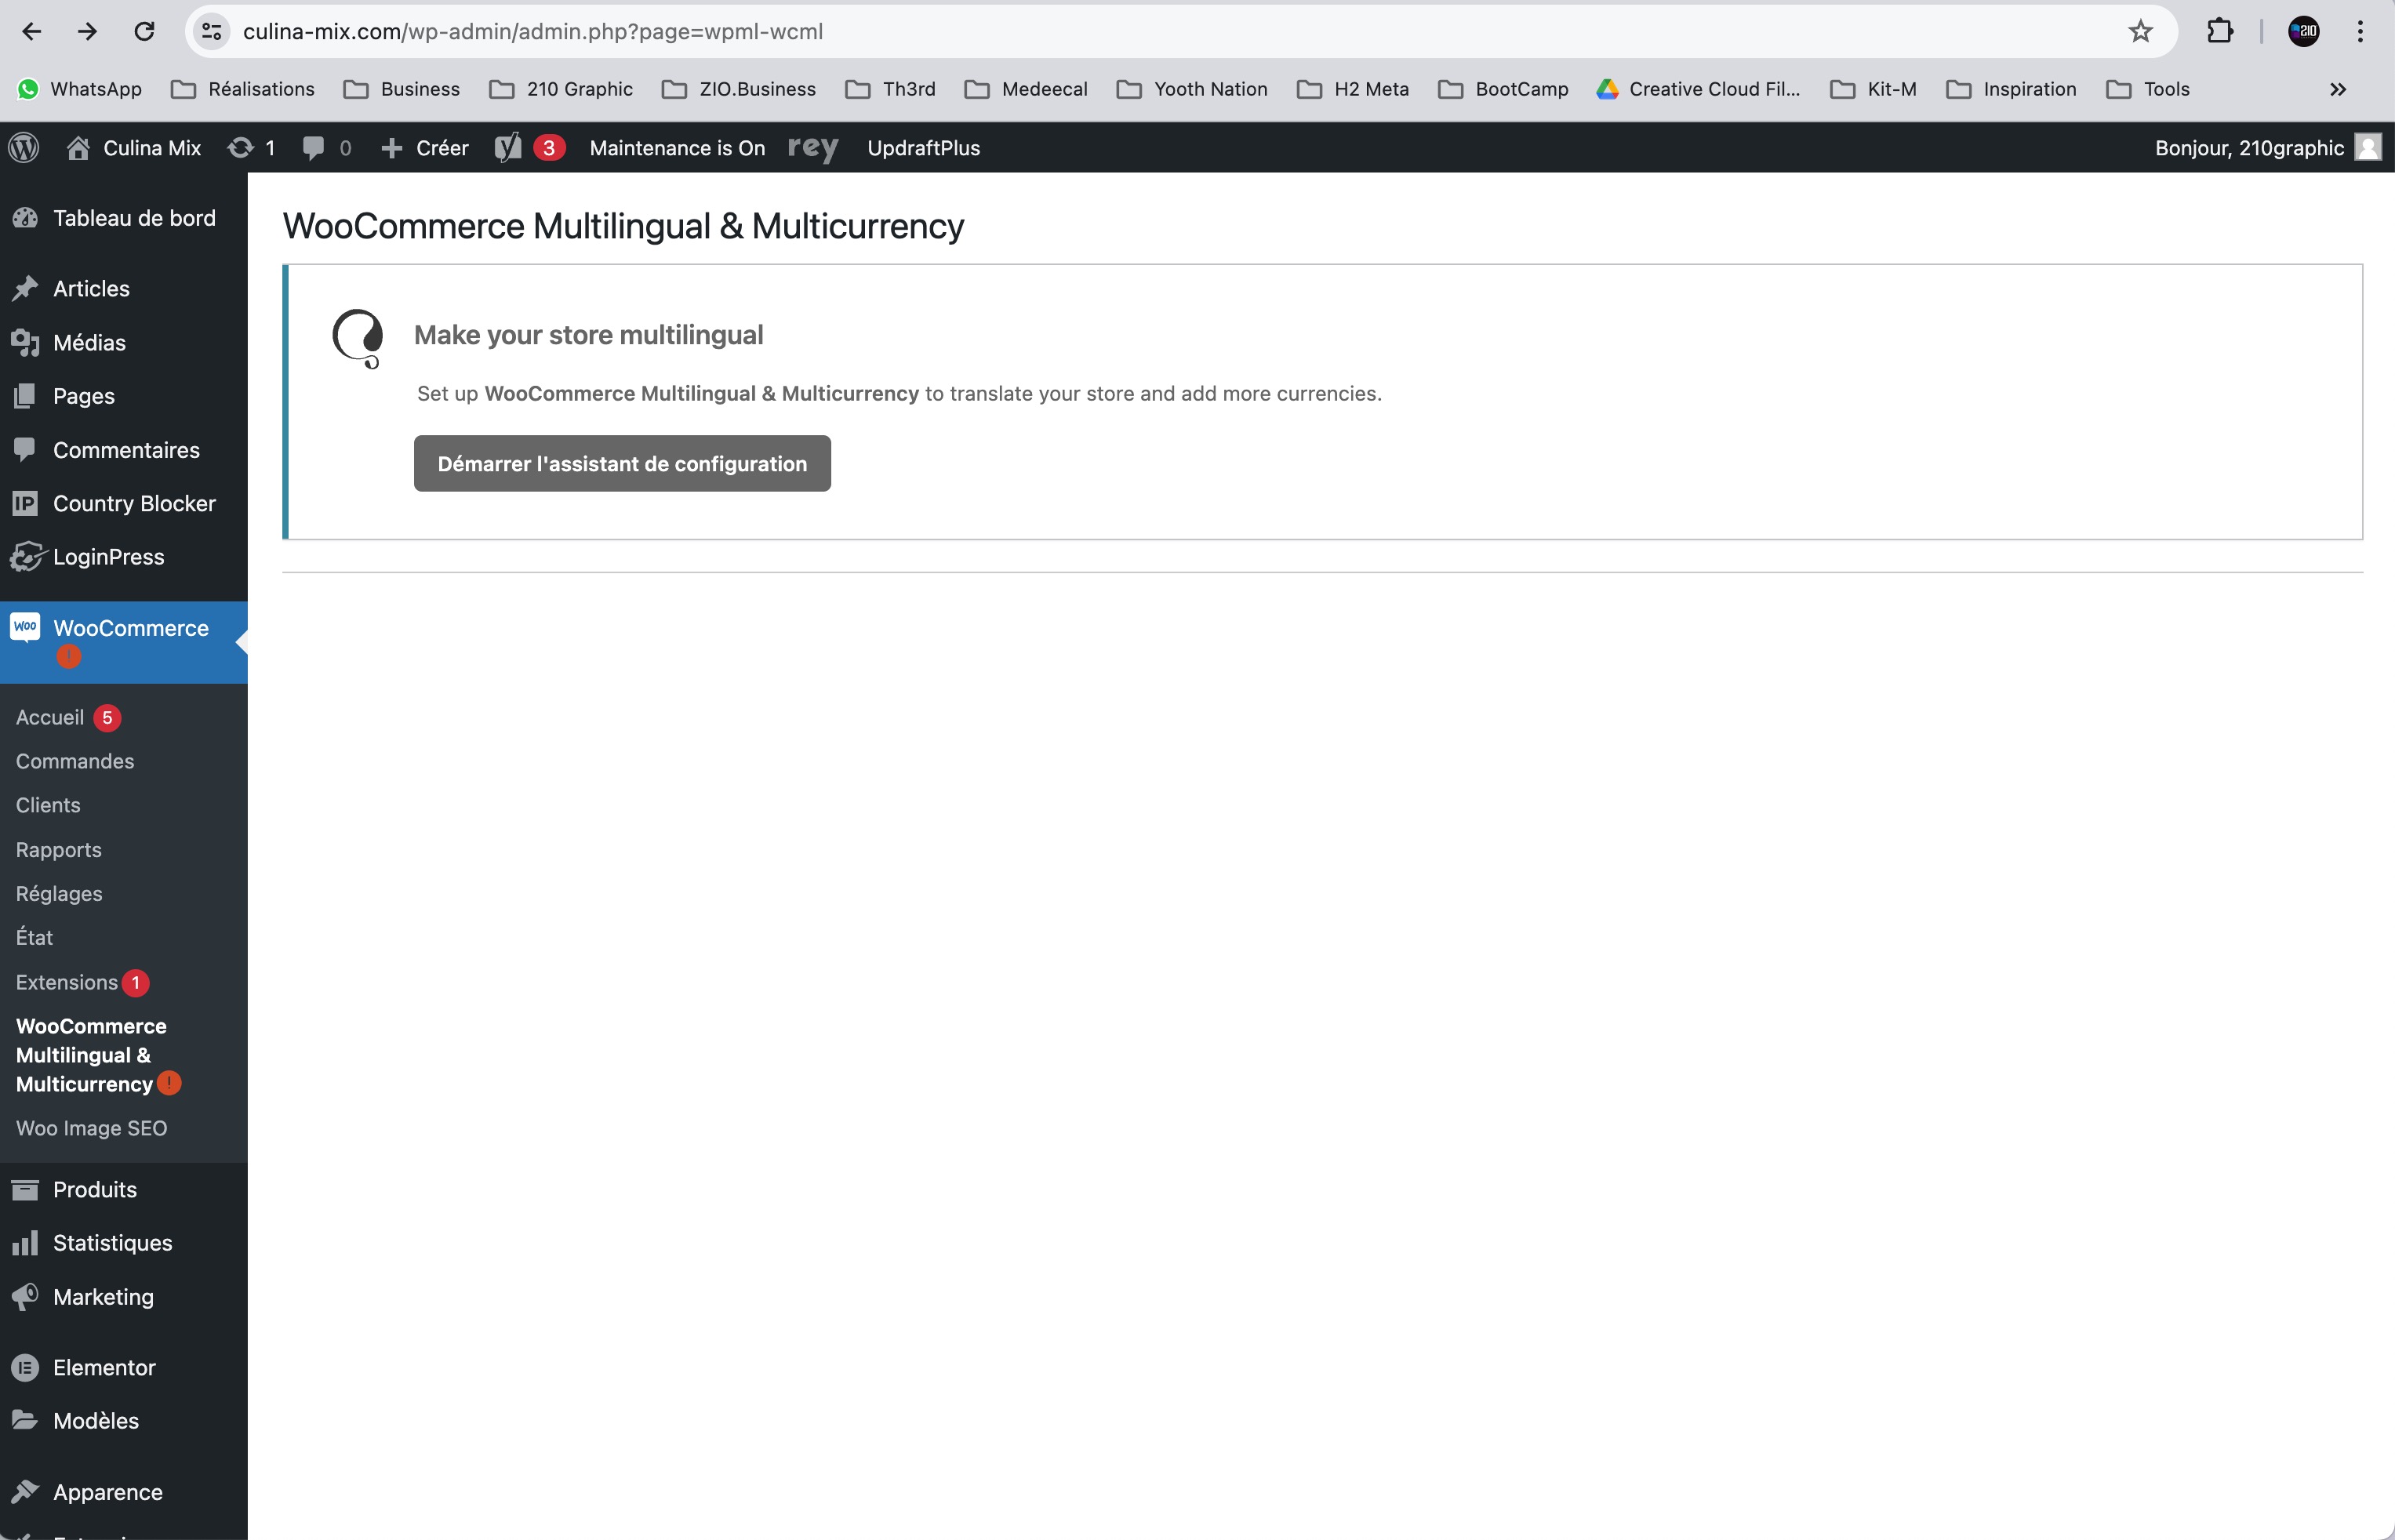This screenshot has width=2395, height=1540.
Task: Open the Th3rd bookmark folder
Action: (x=891, y=89)
